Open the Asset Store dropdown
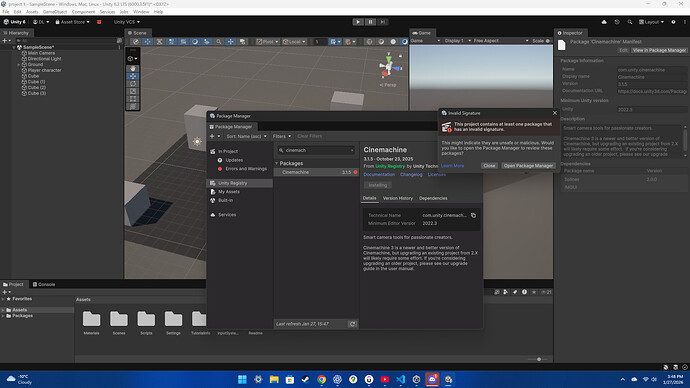The height and width of the screenshot is (388, 690). pyautogui.click(x=72, y=22)
